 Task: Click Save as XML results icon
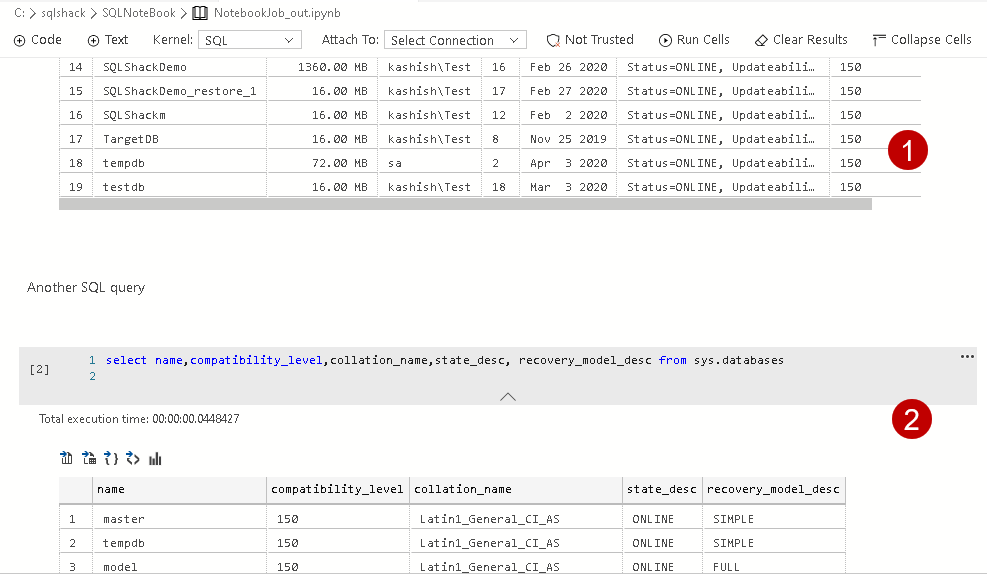coord(133,459)
